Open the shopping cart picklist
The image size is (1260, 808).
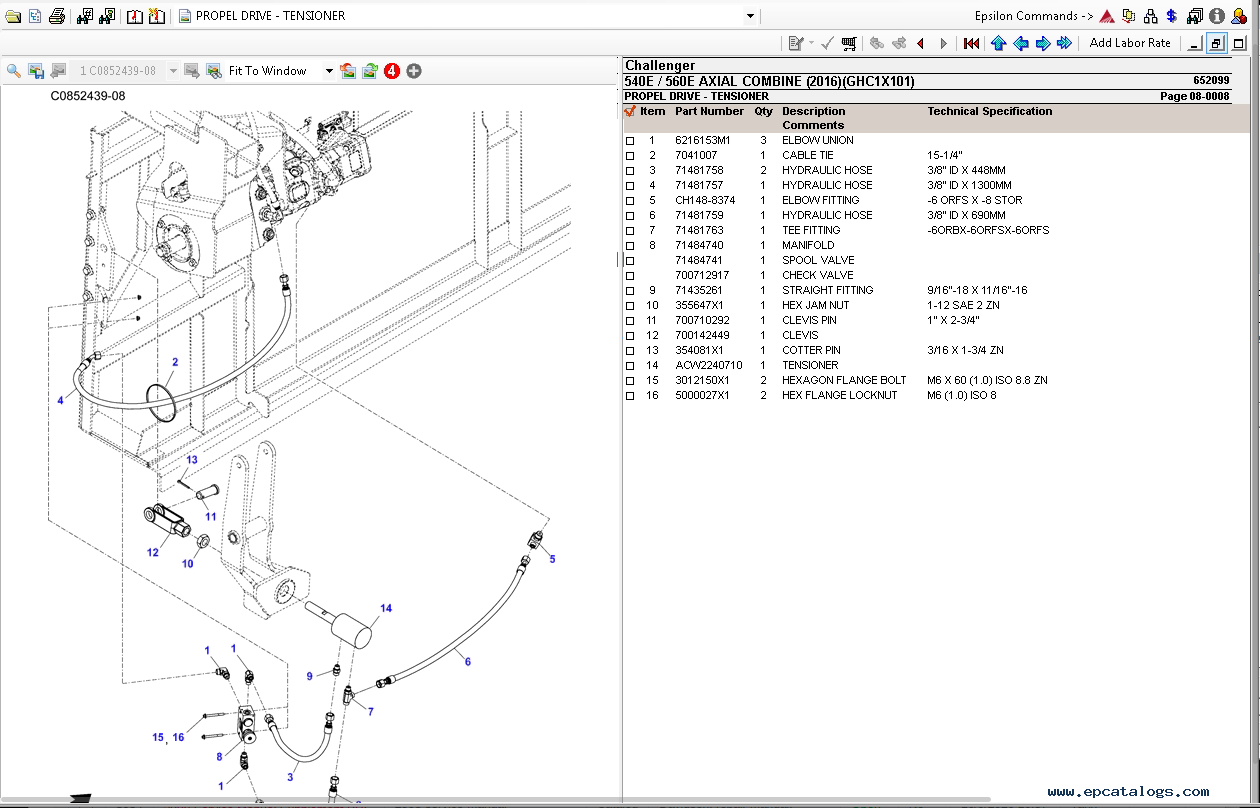pos(850,43)
